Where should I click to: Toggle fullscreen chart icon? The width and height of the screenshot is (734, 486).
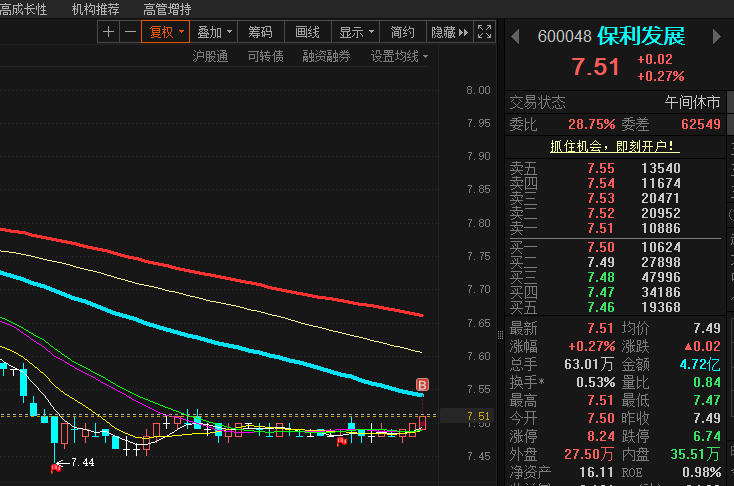coord(484,32)
